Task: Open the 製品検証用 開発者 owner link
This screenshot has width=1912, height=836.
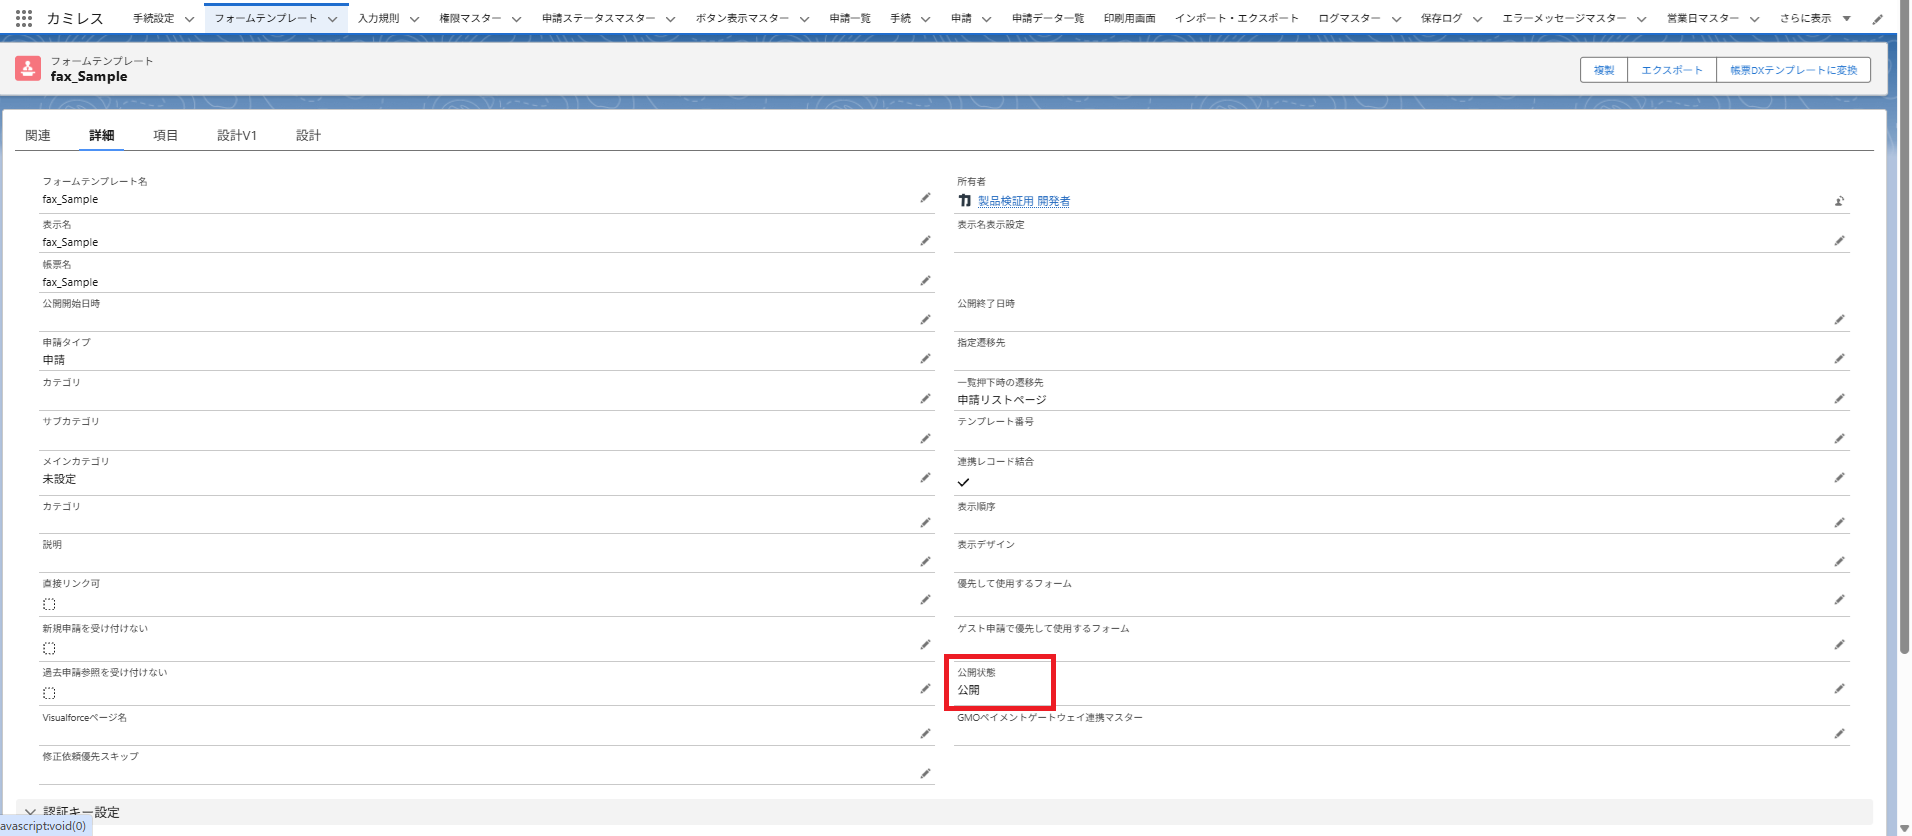Action: pos(1023,201)
